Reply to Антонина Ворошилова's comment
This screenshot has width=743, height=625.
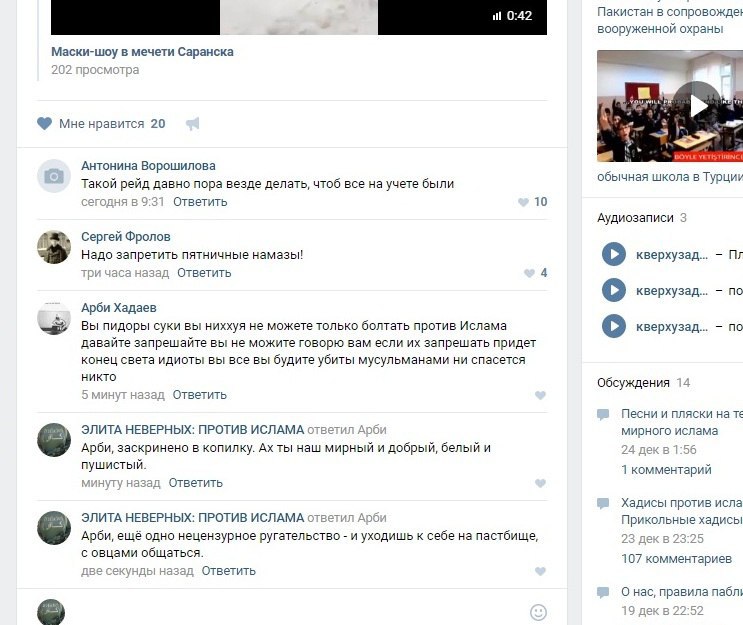pyautogui.click(x=200, y=202)
